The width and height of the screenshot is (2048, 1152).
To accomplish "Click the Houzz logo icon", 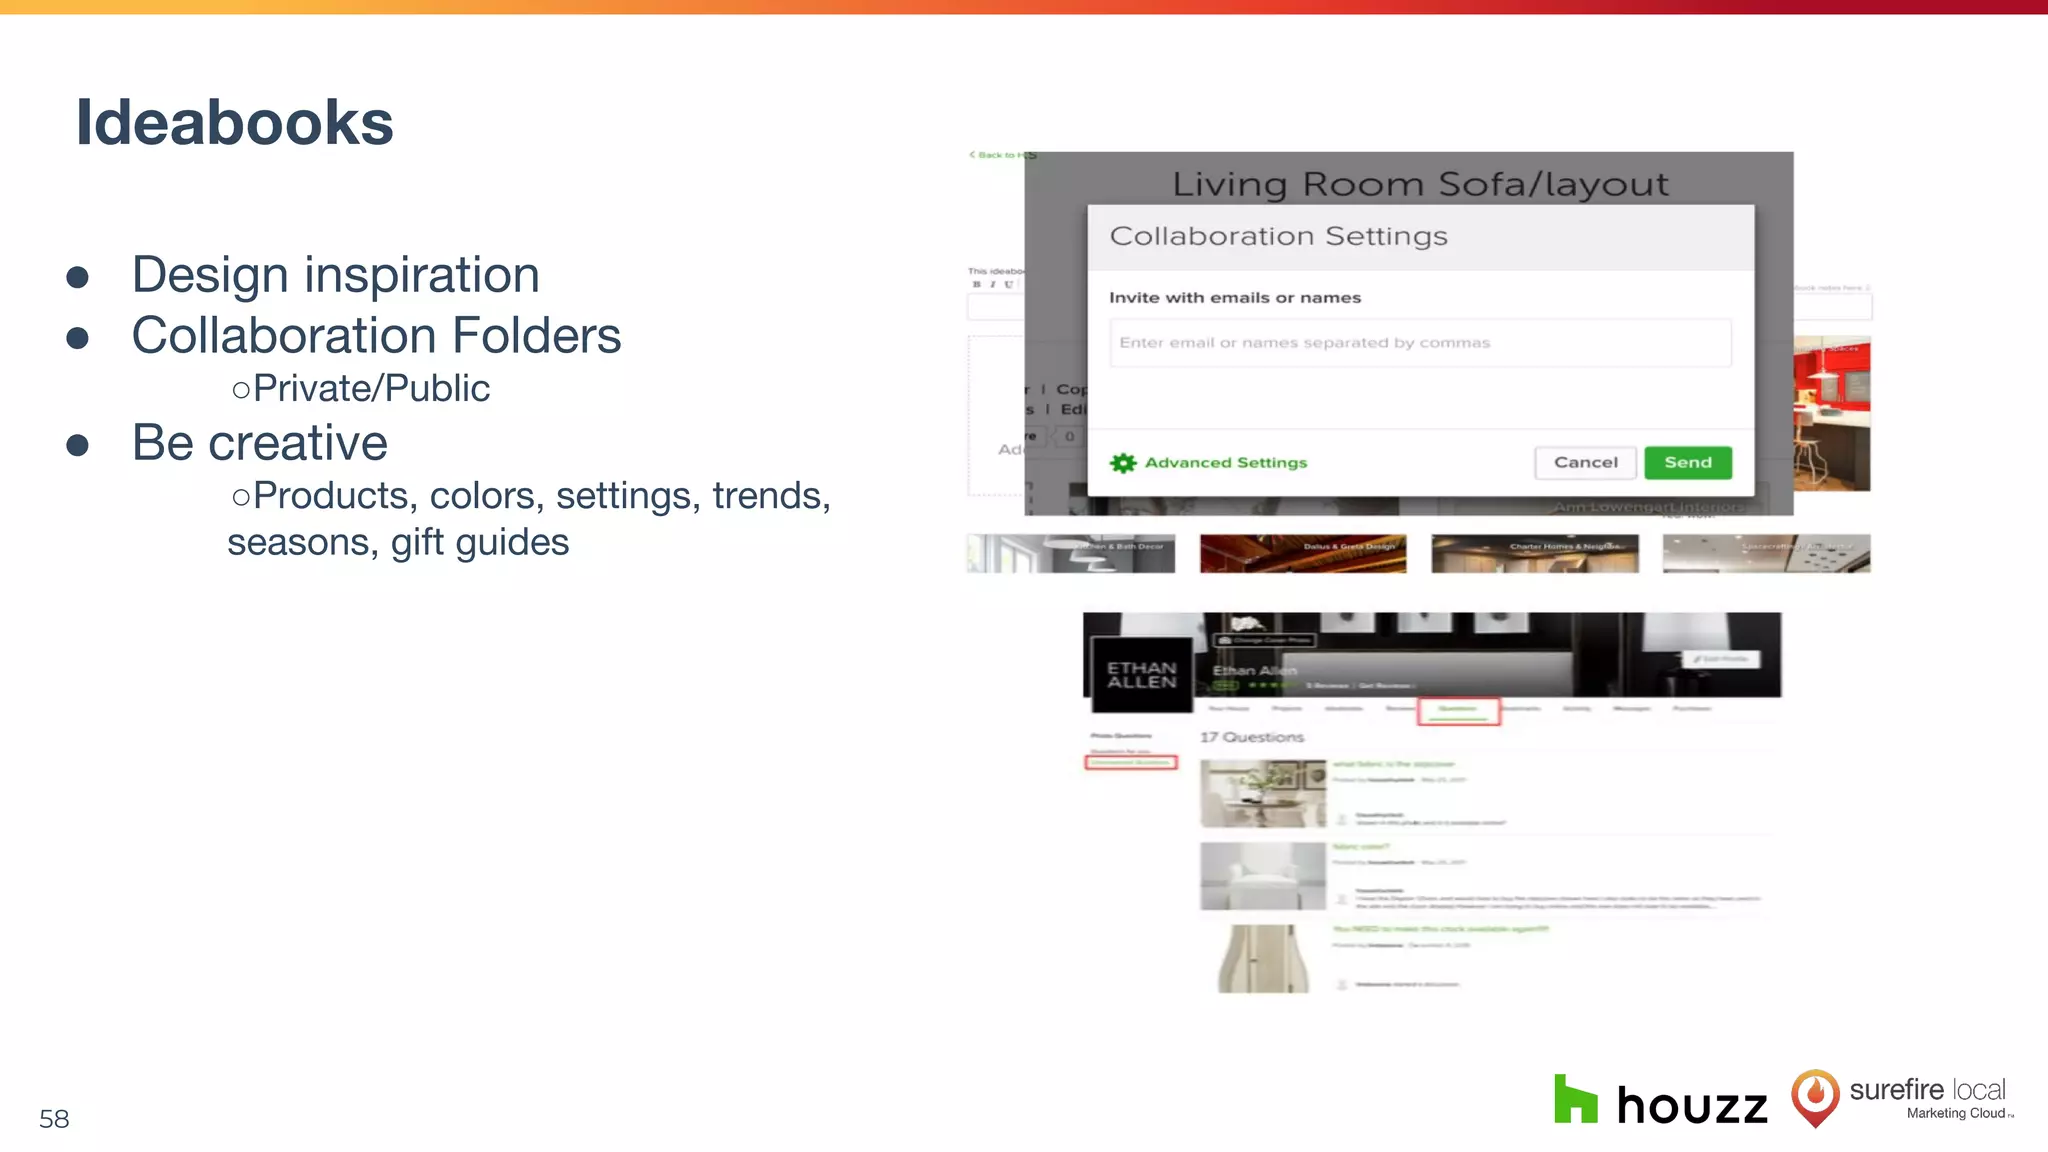I will pos(1575,1099).
